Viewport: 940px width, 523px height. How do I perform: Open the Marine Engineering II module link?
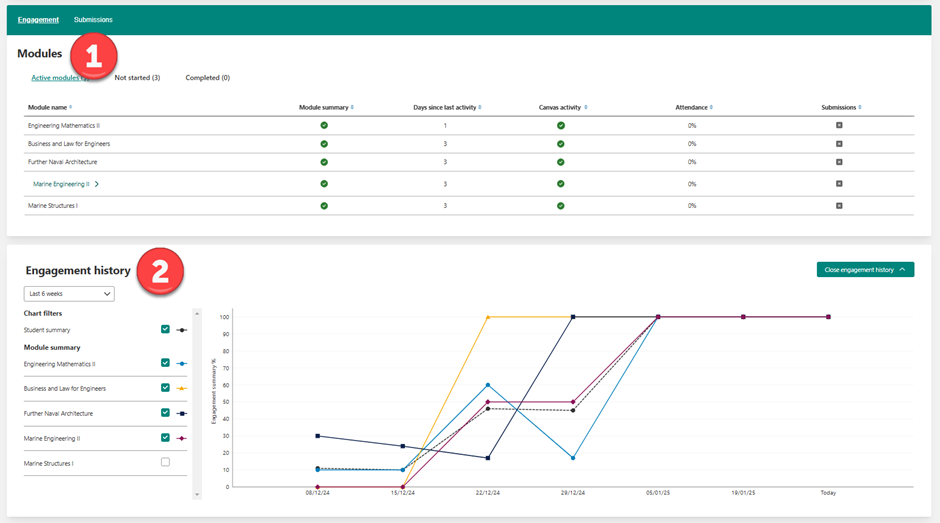coord(61,184)
